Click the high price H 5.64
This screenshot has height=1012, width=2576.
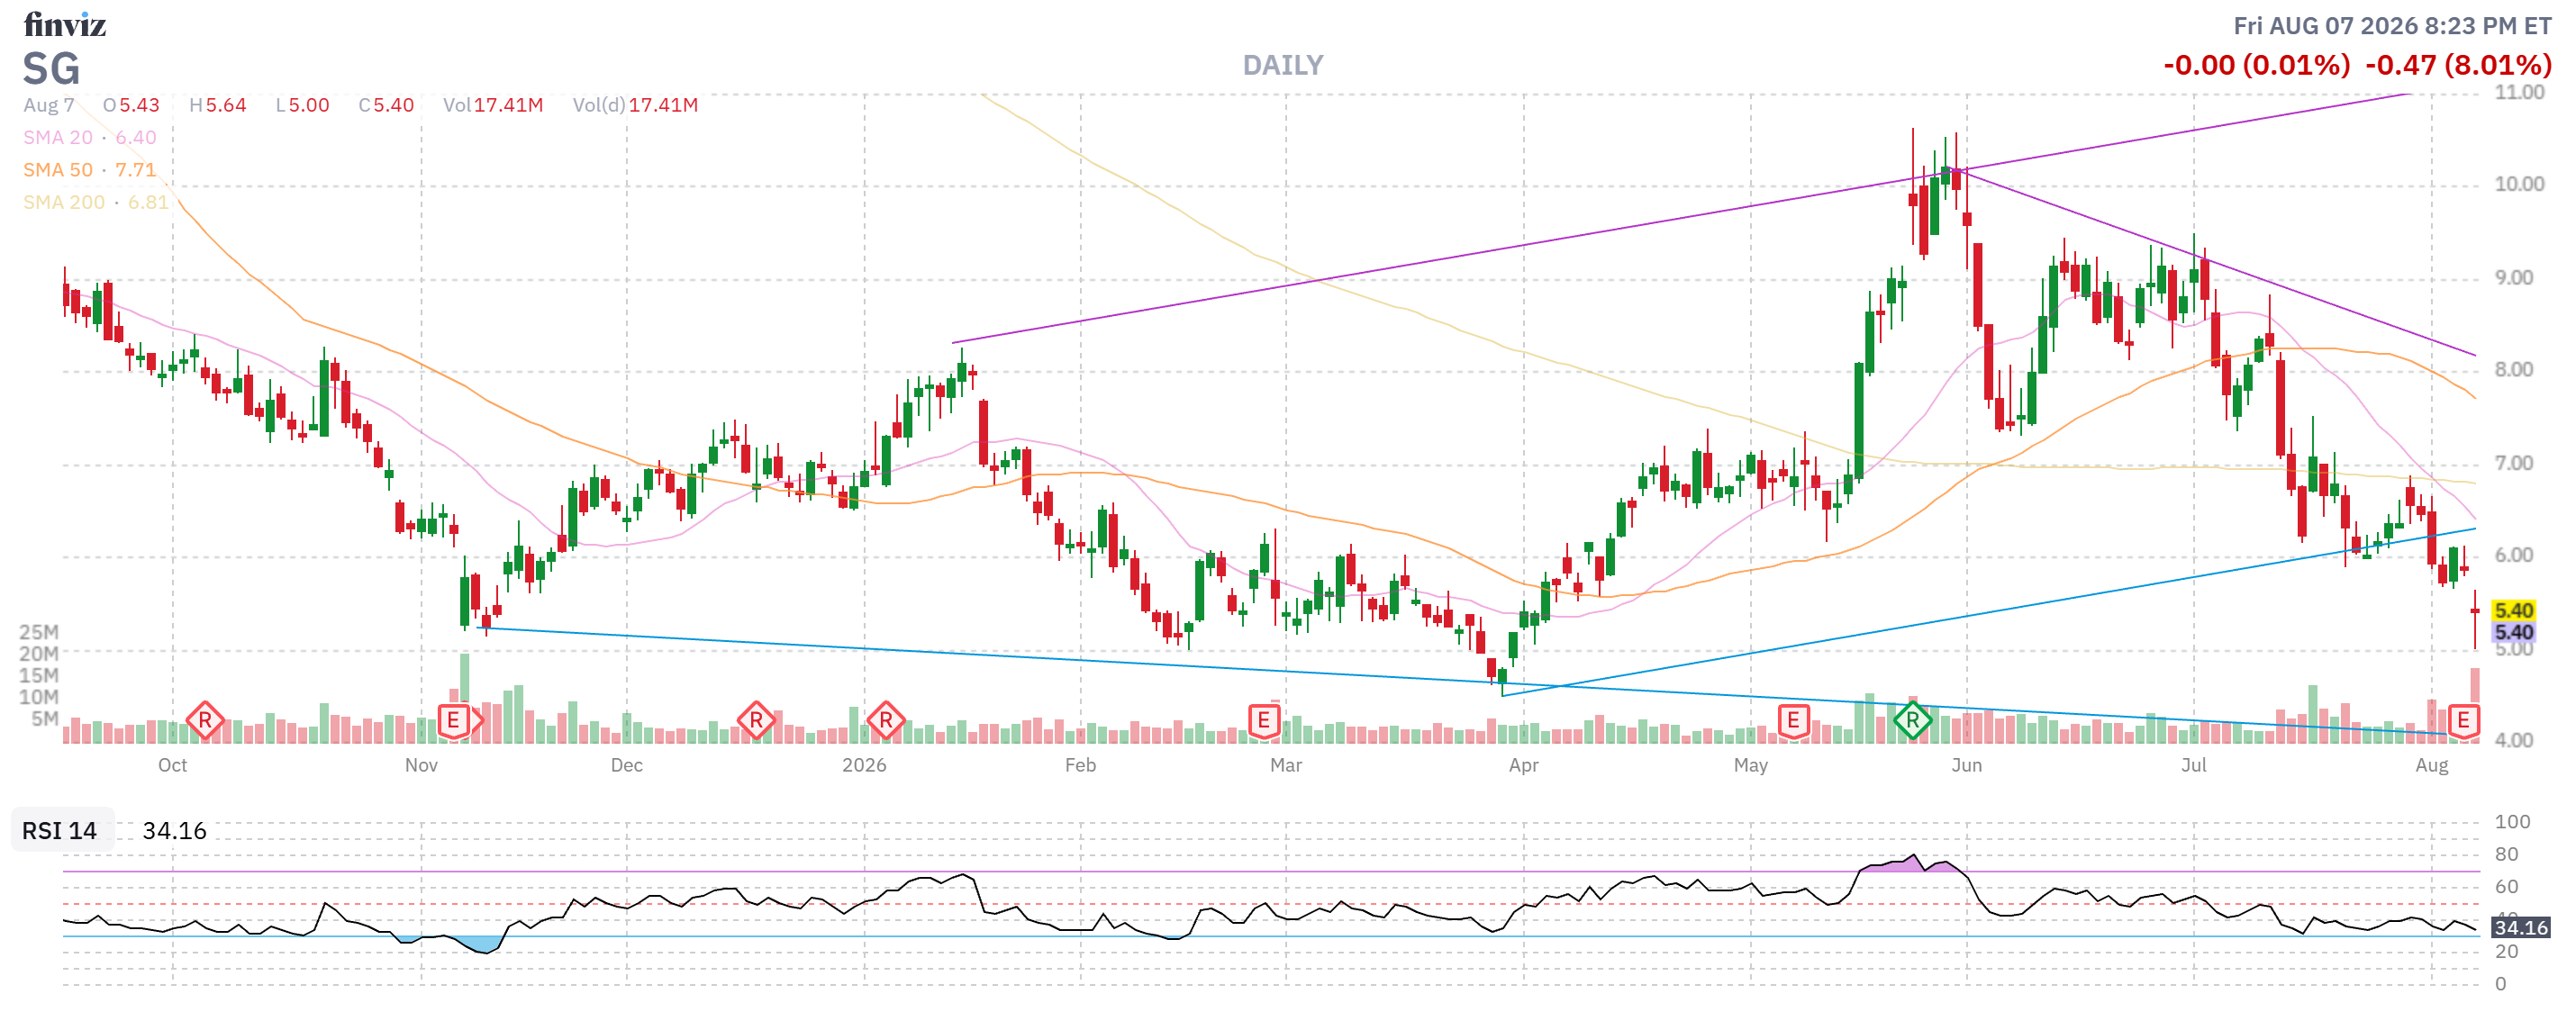(x=218, y=105)
